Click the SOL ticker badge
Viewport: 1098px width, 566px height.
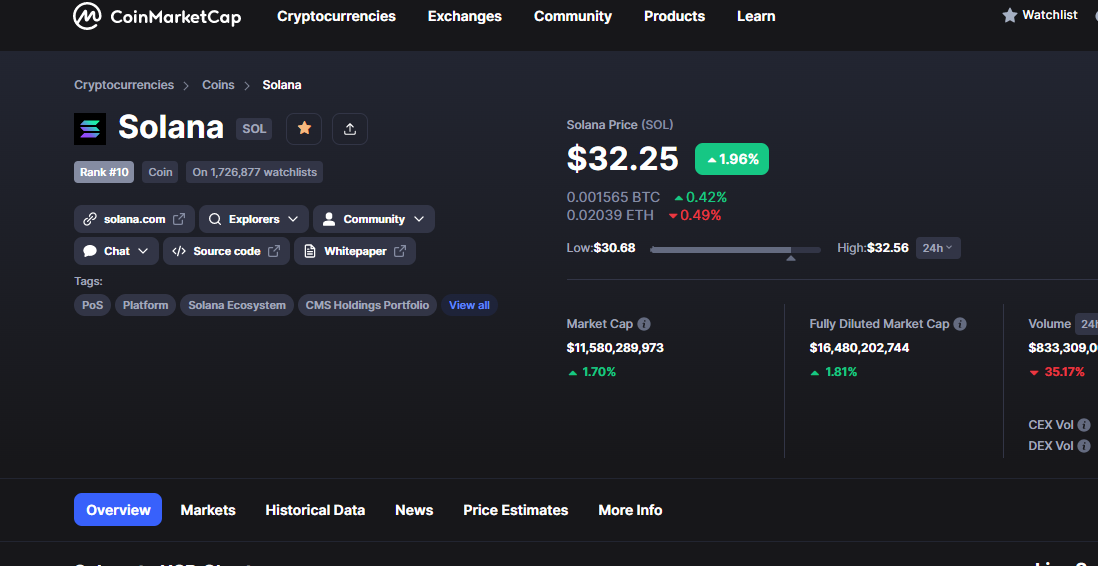click(253, 129)
